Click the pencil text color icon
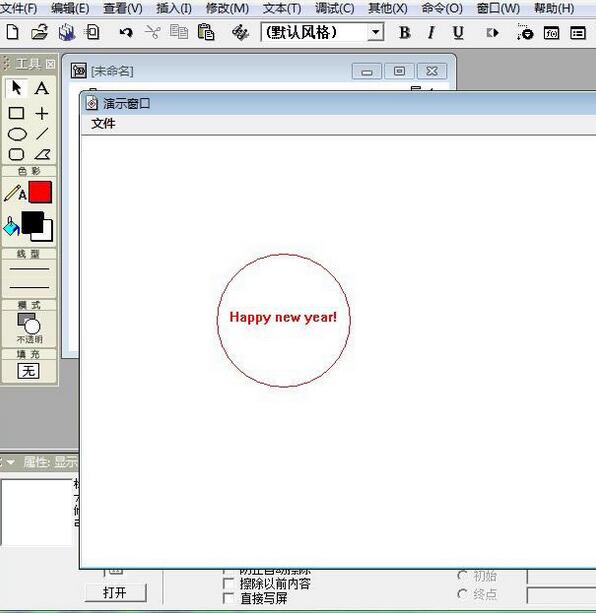596x613 pixels. coord(15,193)
